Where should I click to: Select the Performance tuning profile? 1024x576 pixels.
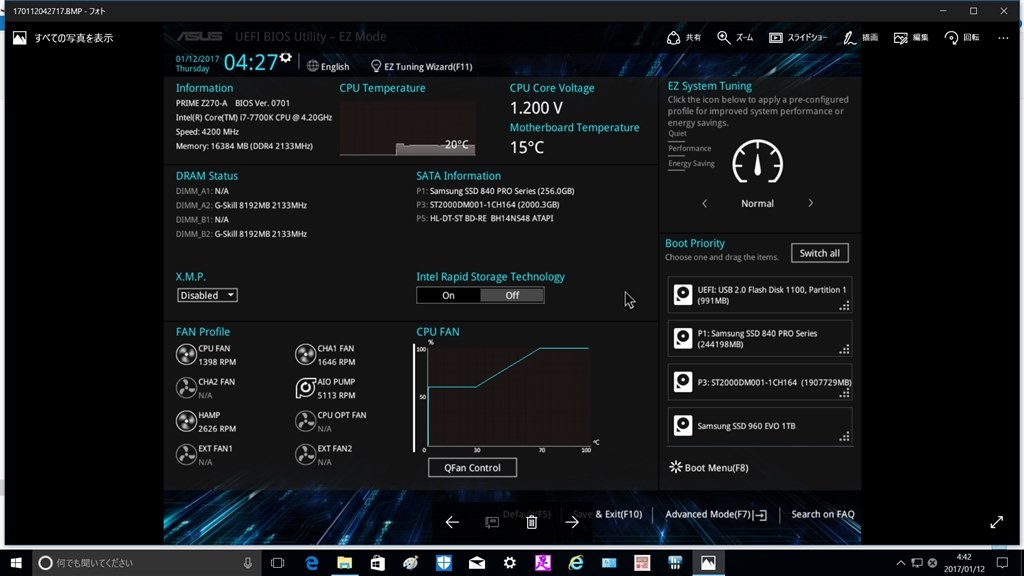coord(690,148)
